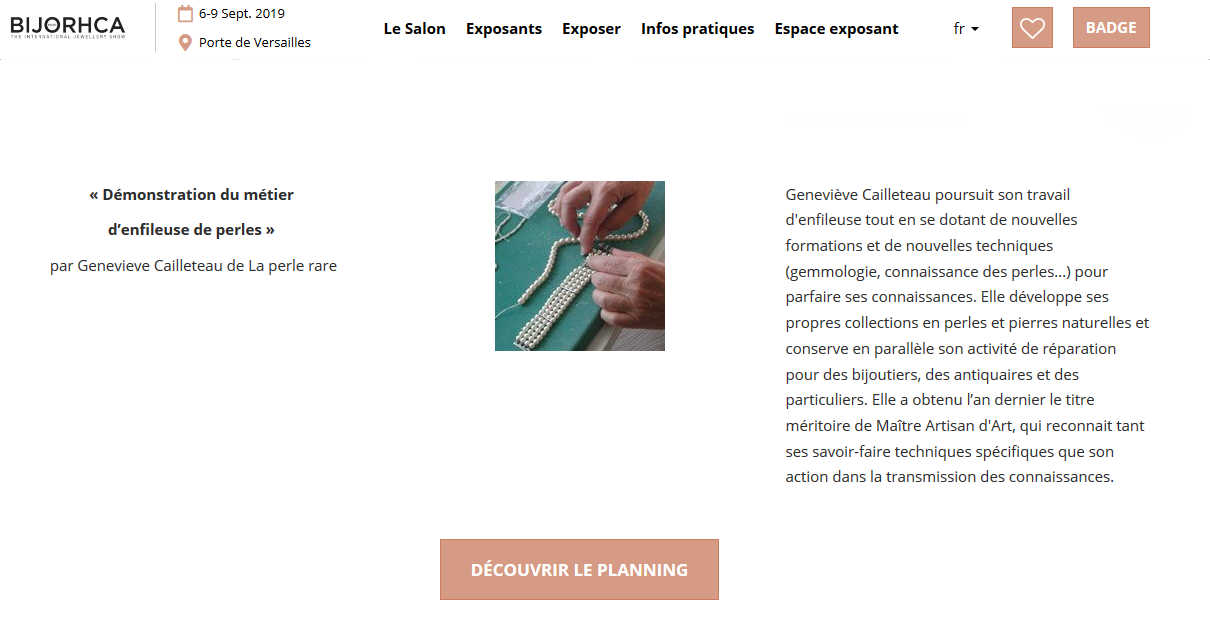Open favorites with the heart icon
The height and width of the screenshot is (629, 1210).
coord(1032,28)
